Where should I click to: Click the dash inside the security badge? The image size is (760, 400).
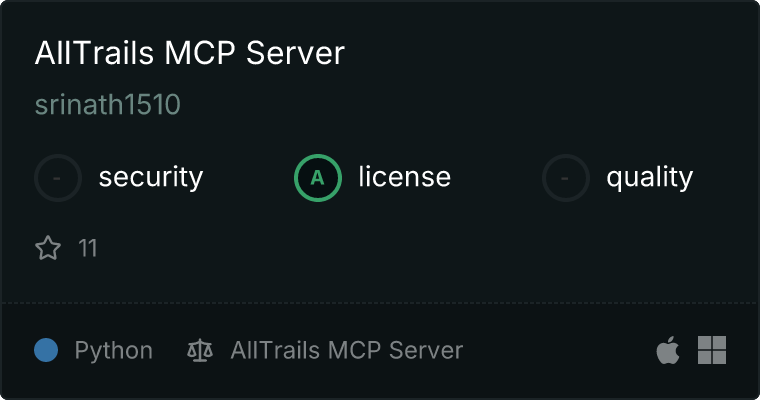coord(57,178)
